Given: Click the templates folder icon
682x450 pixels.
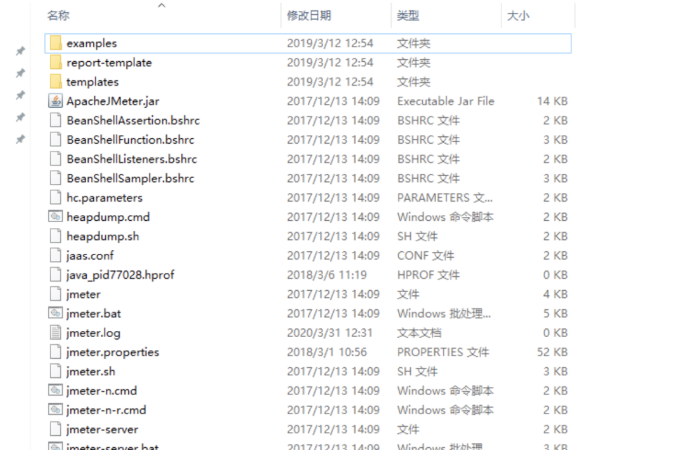Looking at the screenshot, I should [x=55, y=82].
